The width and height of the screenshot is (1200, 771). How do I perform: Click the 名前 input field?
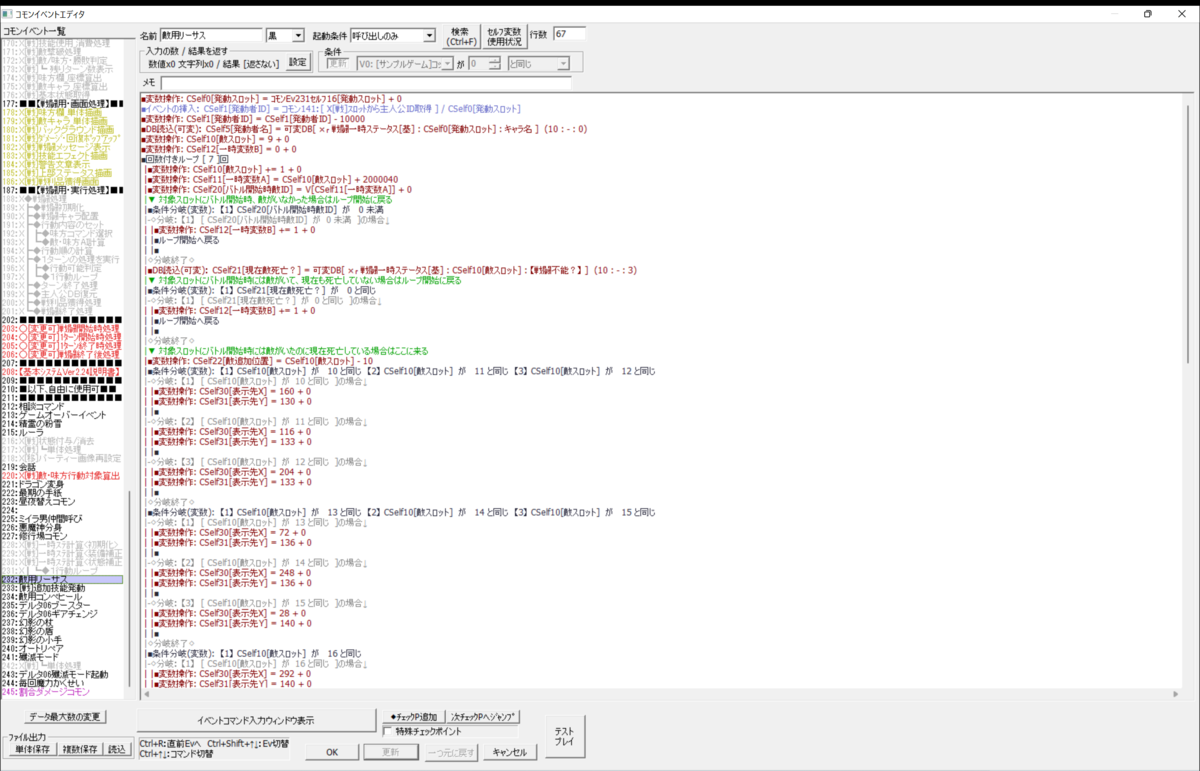click(x=212, y=36)
